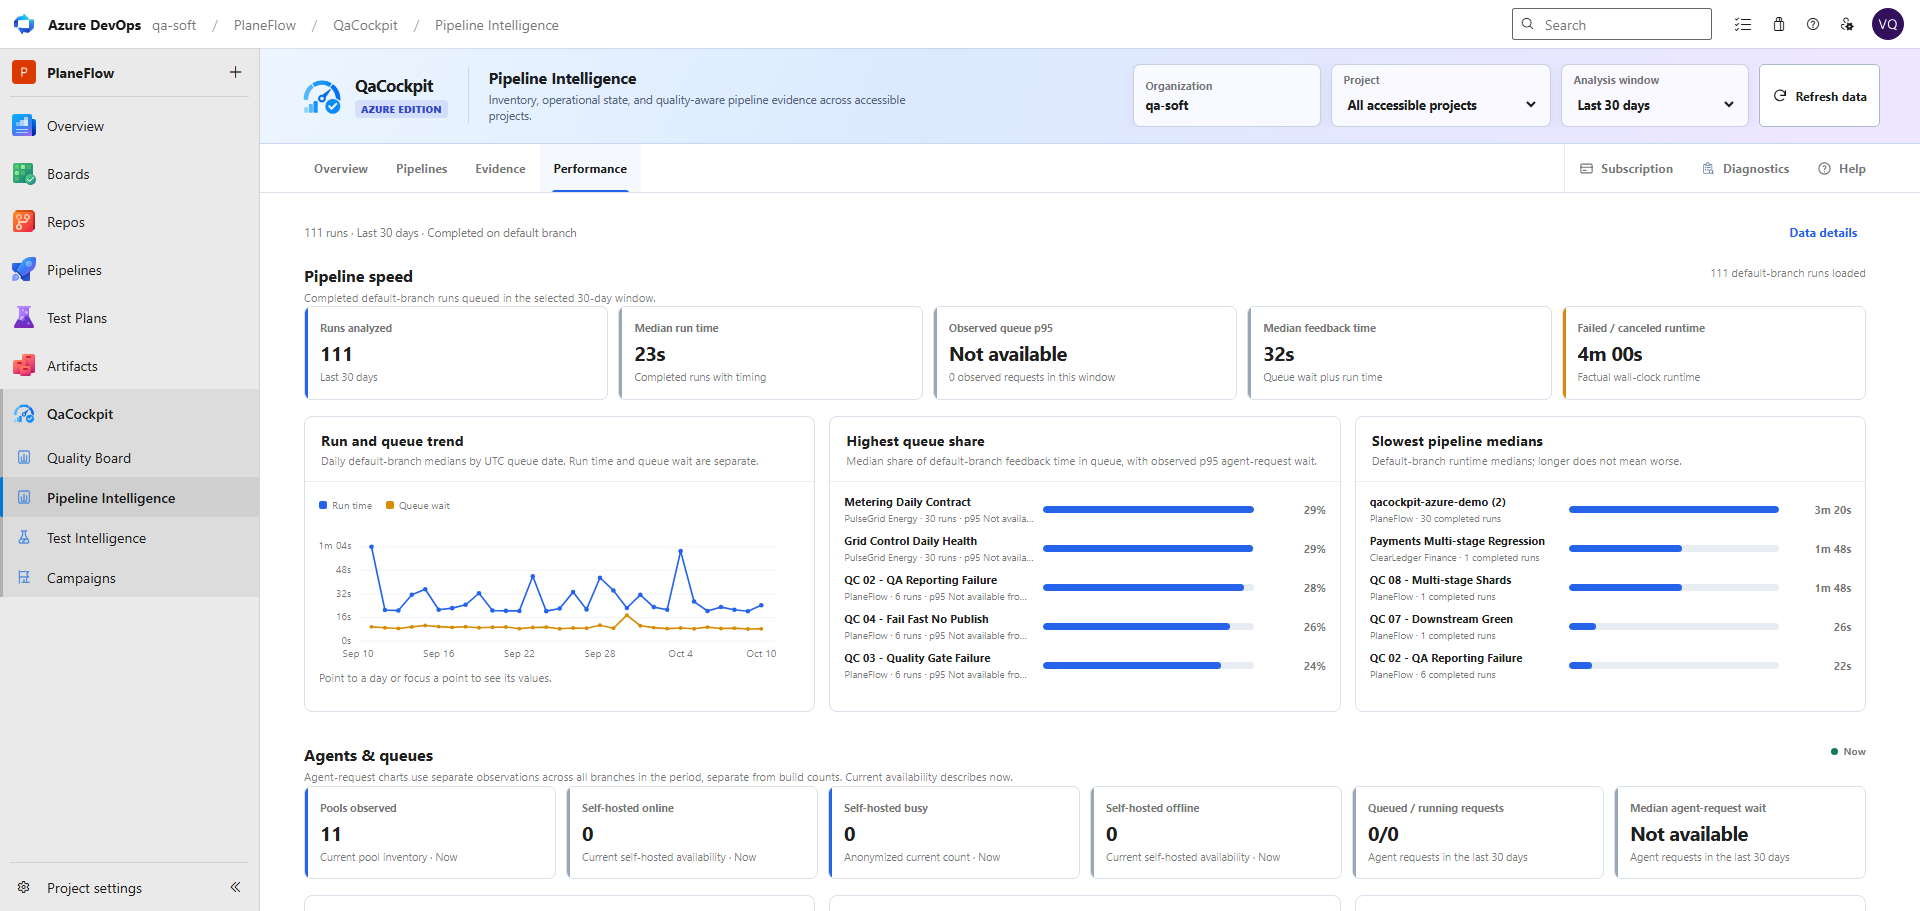Click the Metering Daily Contract 29% progress bar
The image size is (1920, 911).
(1148, 510)
